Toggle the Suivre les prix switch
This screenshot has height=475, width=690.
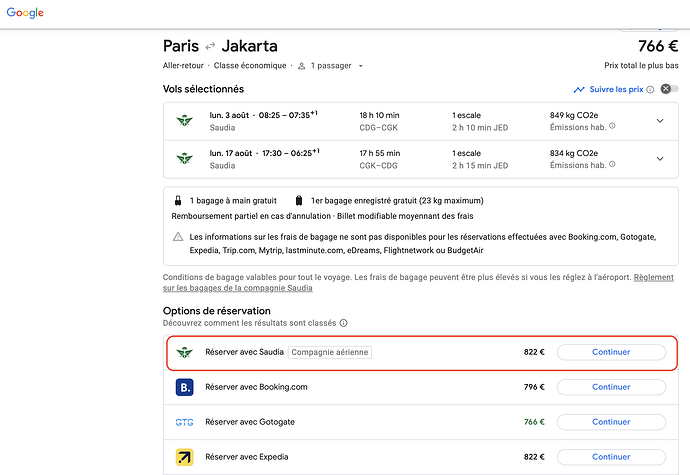pyautogui.click(x=669, y=89)
